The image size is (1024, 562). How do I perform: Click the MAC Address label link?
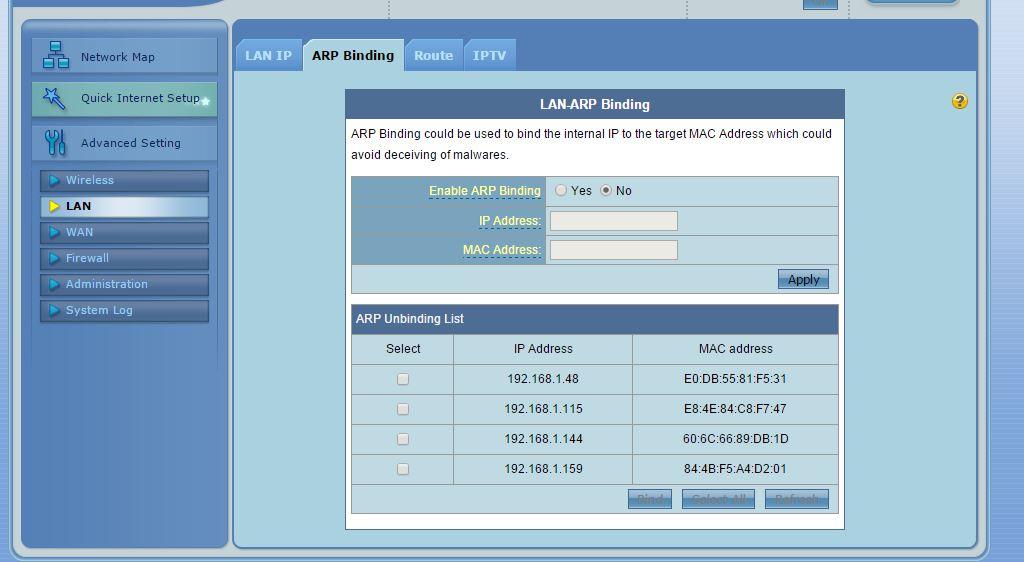502,249
